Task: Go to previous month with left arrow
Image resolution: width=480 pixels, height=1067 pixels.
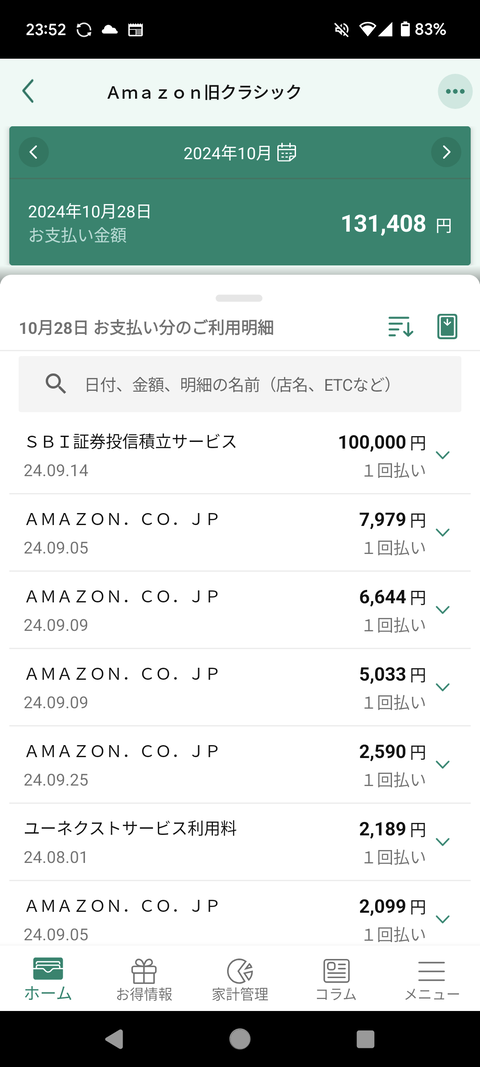Action: 34,152
